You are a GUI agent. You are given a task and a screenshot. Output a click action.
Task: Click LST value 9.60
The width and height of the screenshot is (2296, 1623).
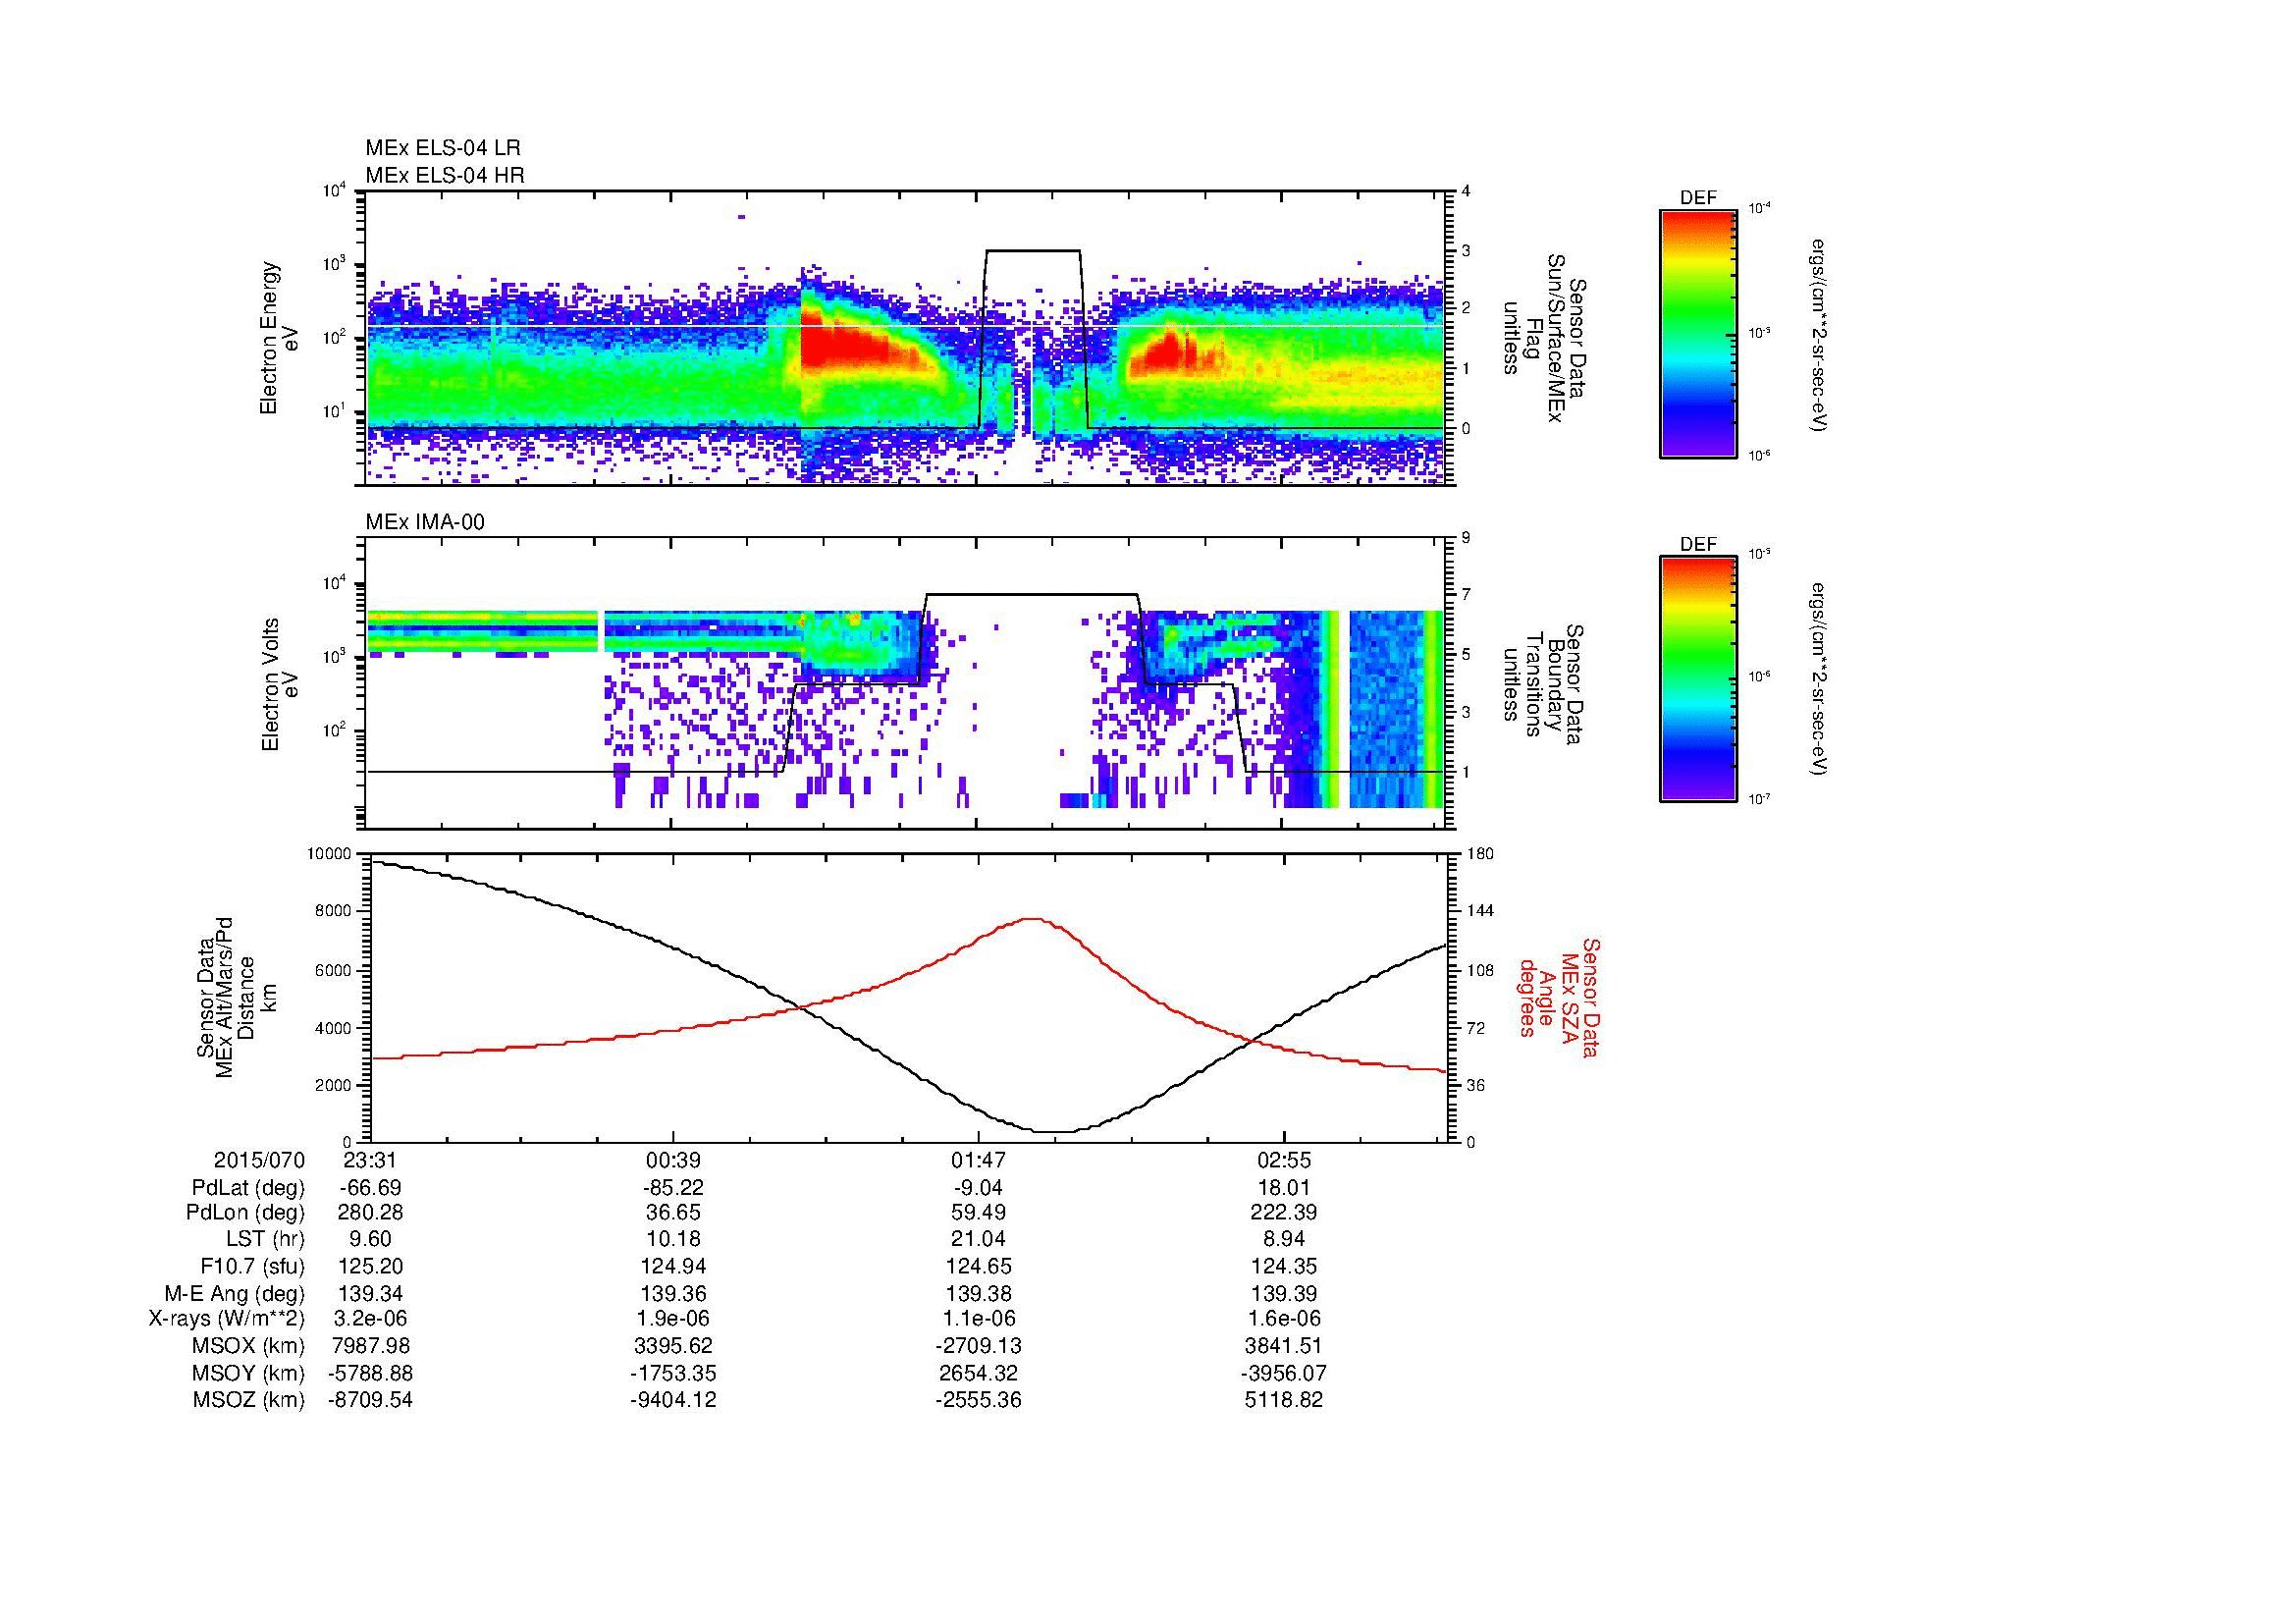(x=370, y=1240)
